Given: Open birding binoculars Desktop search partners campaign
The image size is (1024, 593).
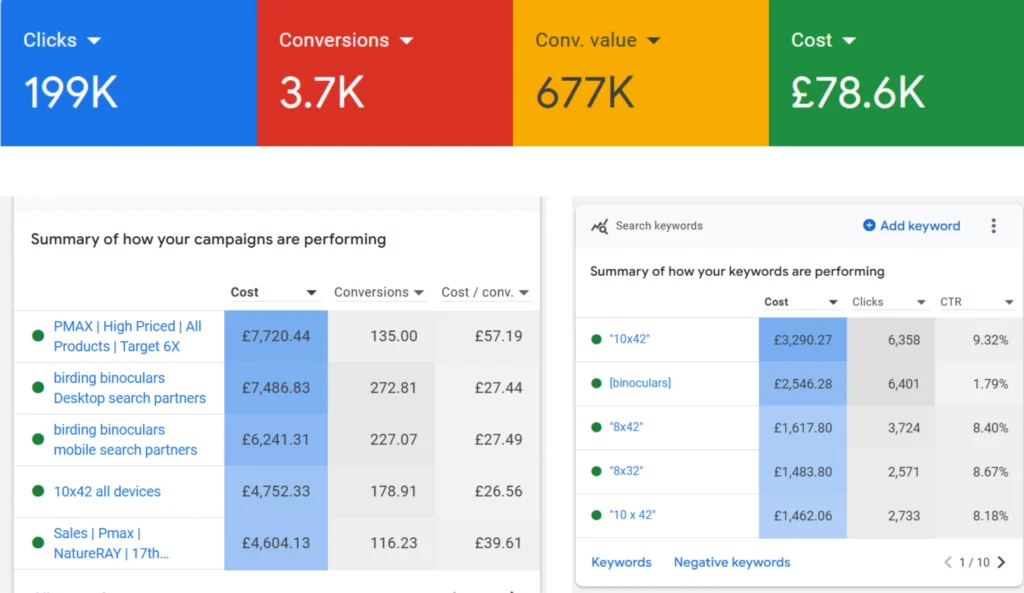Looking at the screenshot, I should [x=129, y=388].
